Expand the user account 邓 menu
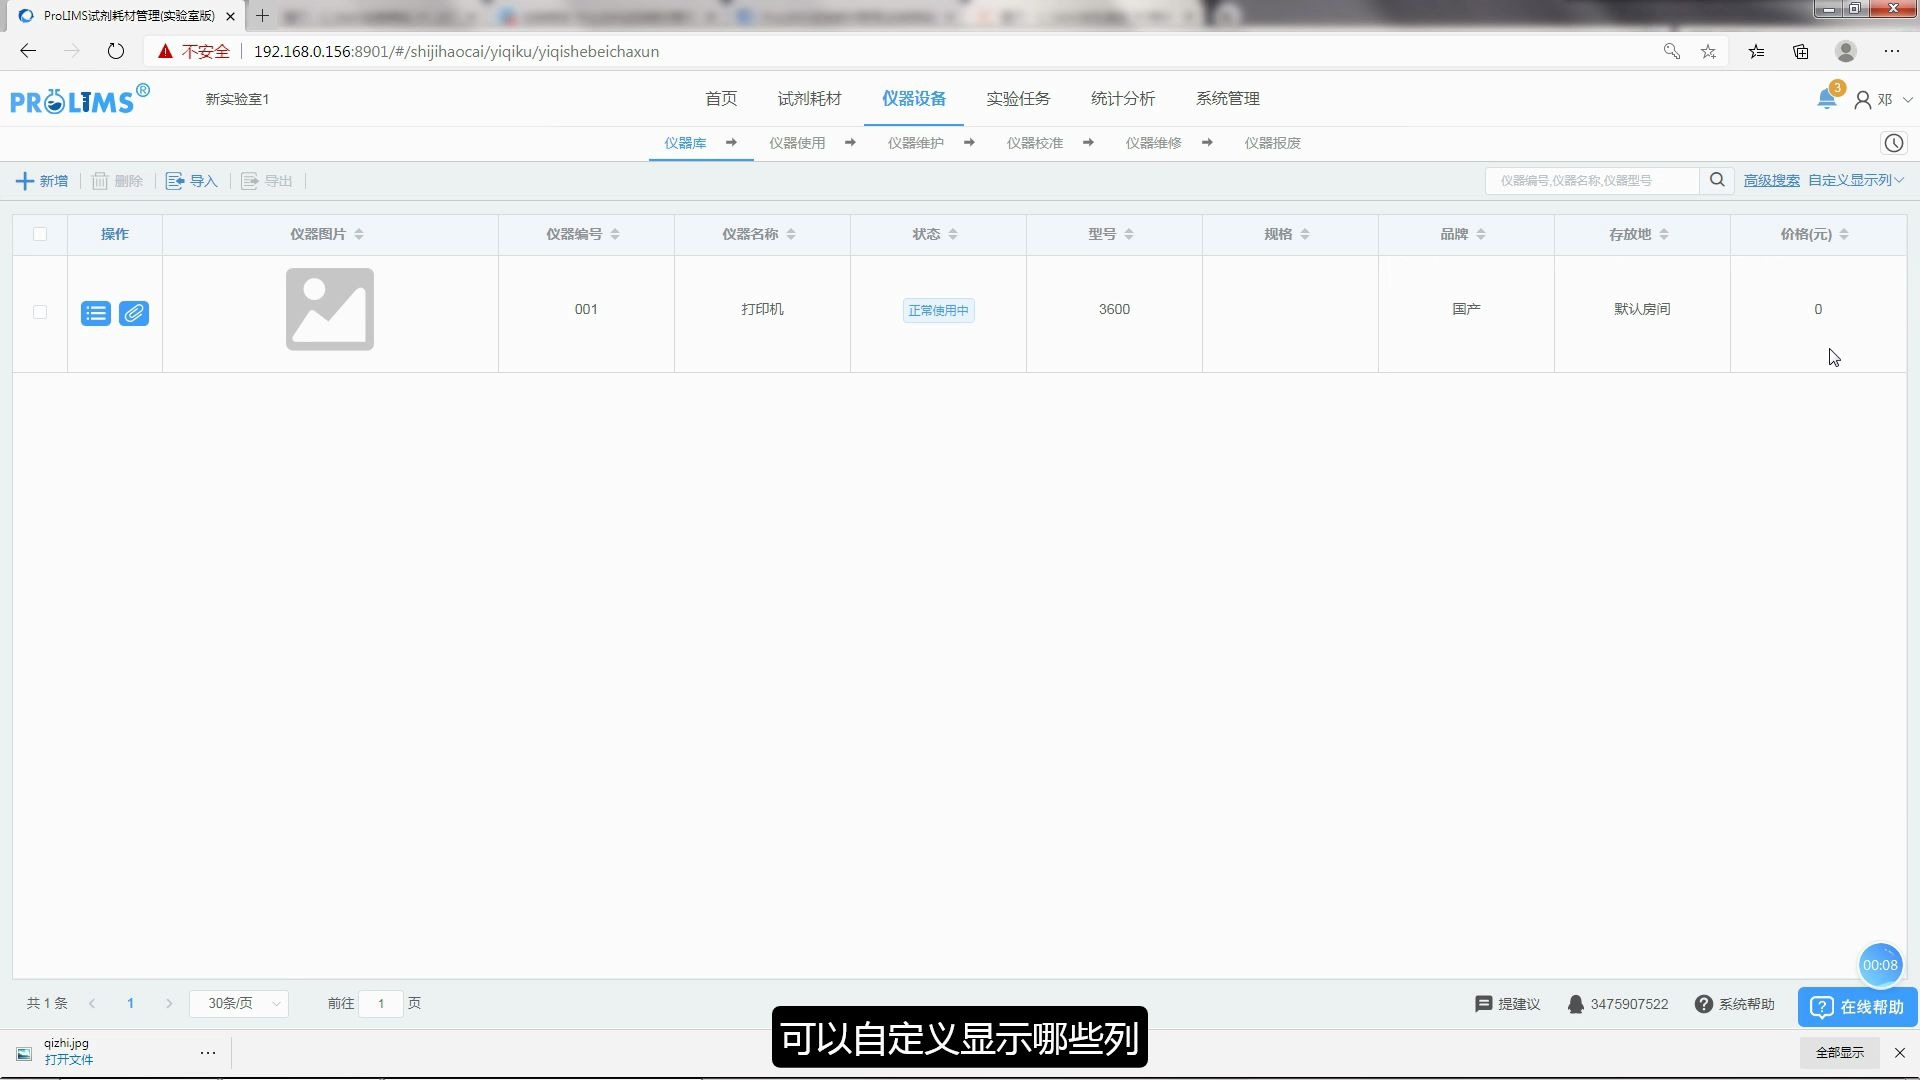The height and width of the screenshot is (1080, 1920). 1885,99
